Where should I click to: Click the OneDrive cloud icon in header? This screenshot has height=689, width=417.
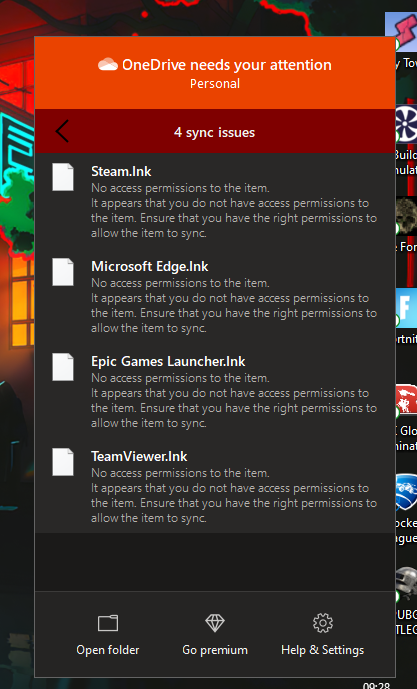pos(108,65)
